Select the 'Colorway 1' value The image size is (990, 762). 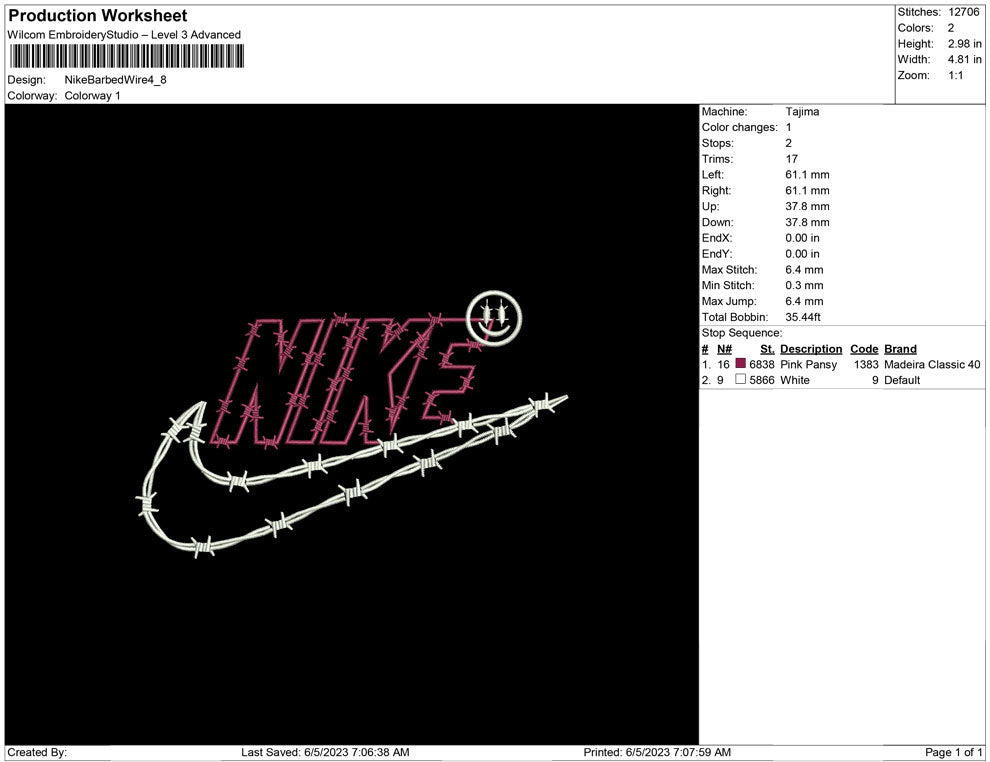(92, 96)
